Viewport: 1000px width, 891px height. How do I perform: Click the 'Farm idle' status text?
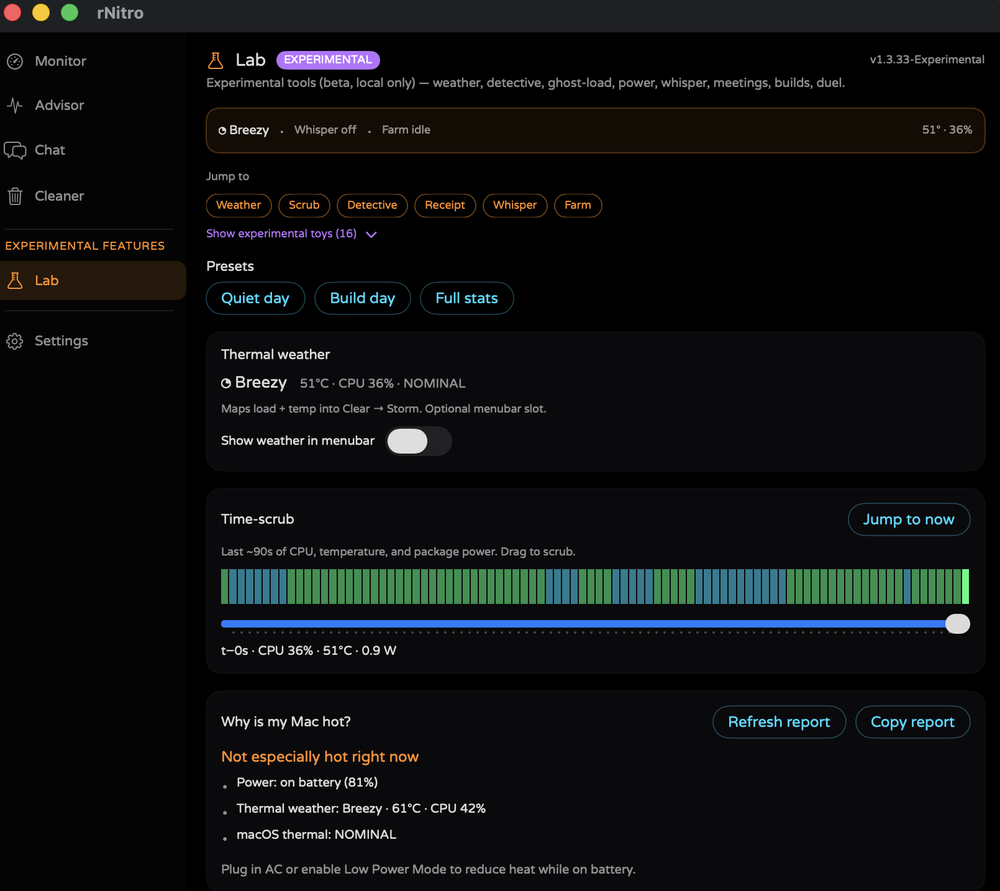(406, 130)
